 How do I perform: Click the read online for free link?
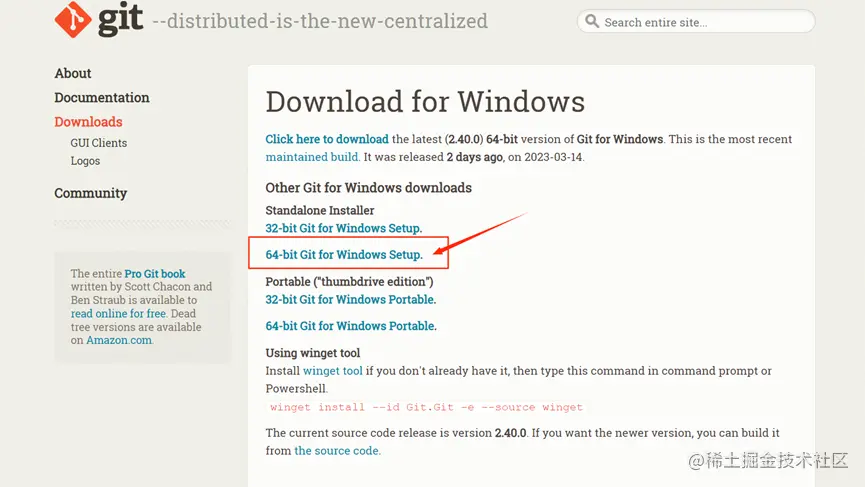click(118, 313)
